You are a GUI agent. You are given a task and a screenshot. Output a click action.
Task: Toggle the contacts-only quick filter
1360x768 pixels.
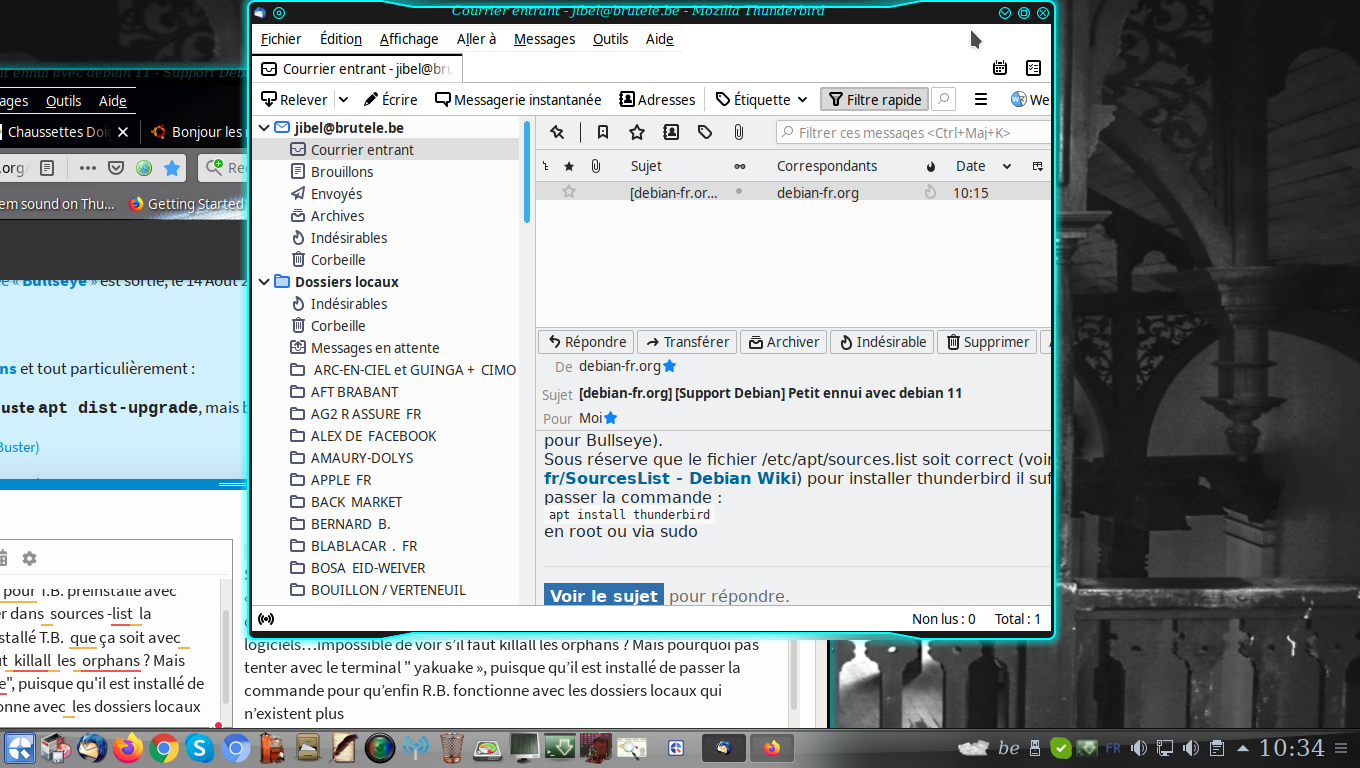pyautogui.click(x=671, y=132)
